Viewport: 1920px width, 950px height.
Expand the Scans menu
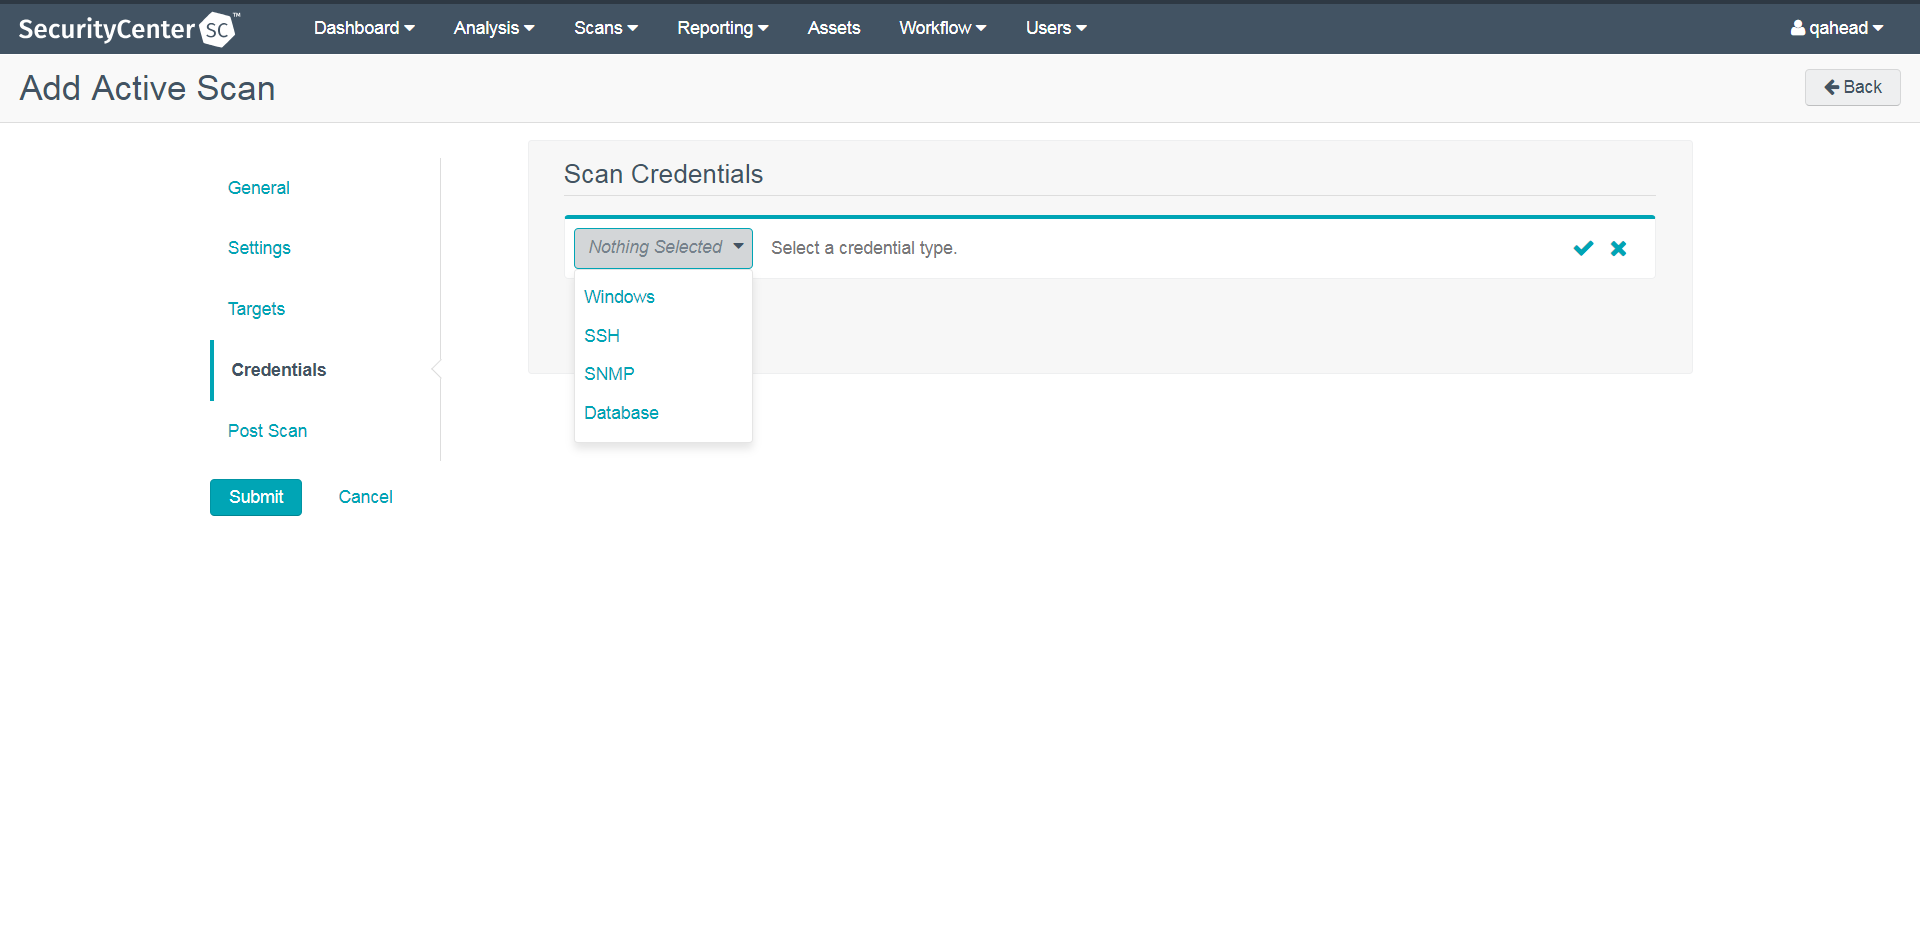pos(605,28)
